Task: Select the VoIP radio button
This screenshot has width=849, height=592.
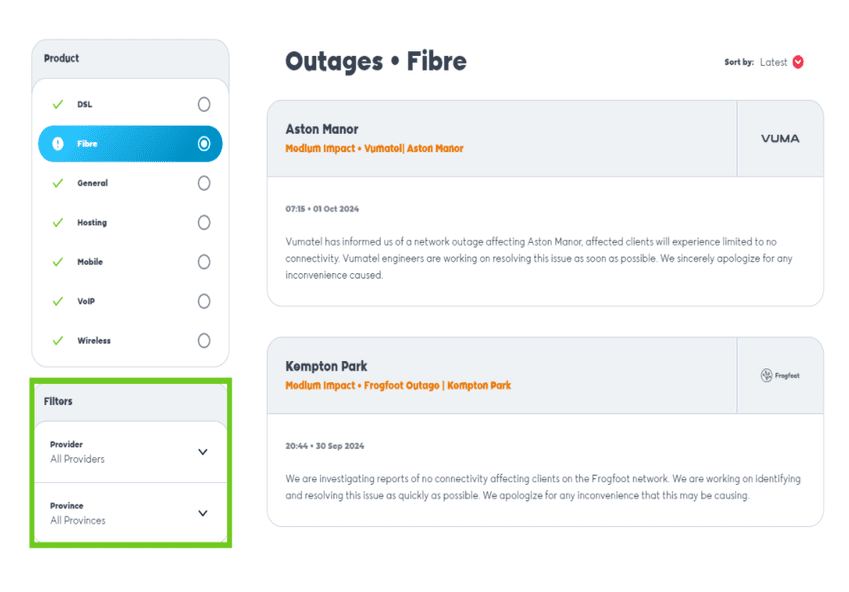Action: pos(204,301)
